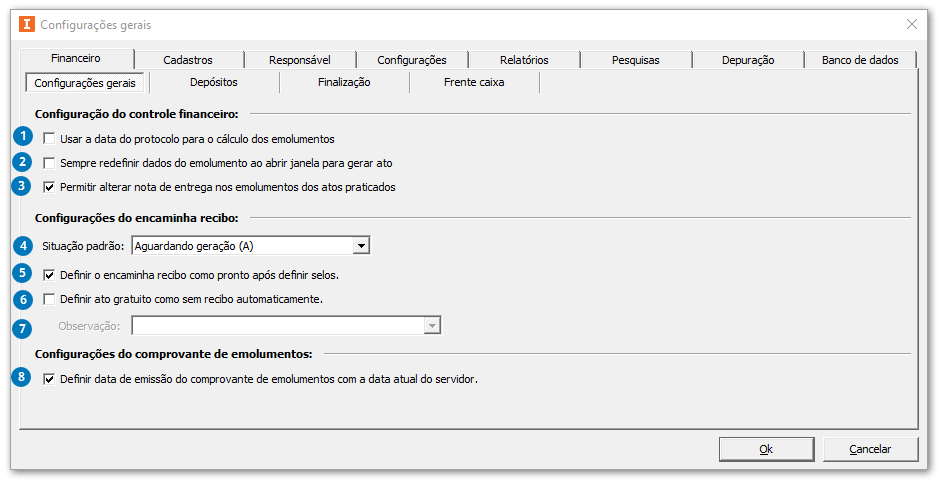The width and height of the screenshot is (941, 483).
Task: Click the blue number 1 marker badge
Action: point(23,136)
